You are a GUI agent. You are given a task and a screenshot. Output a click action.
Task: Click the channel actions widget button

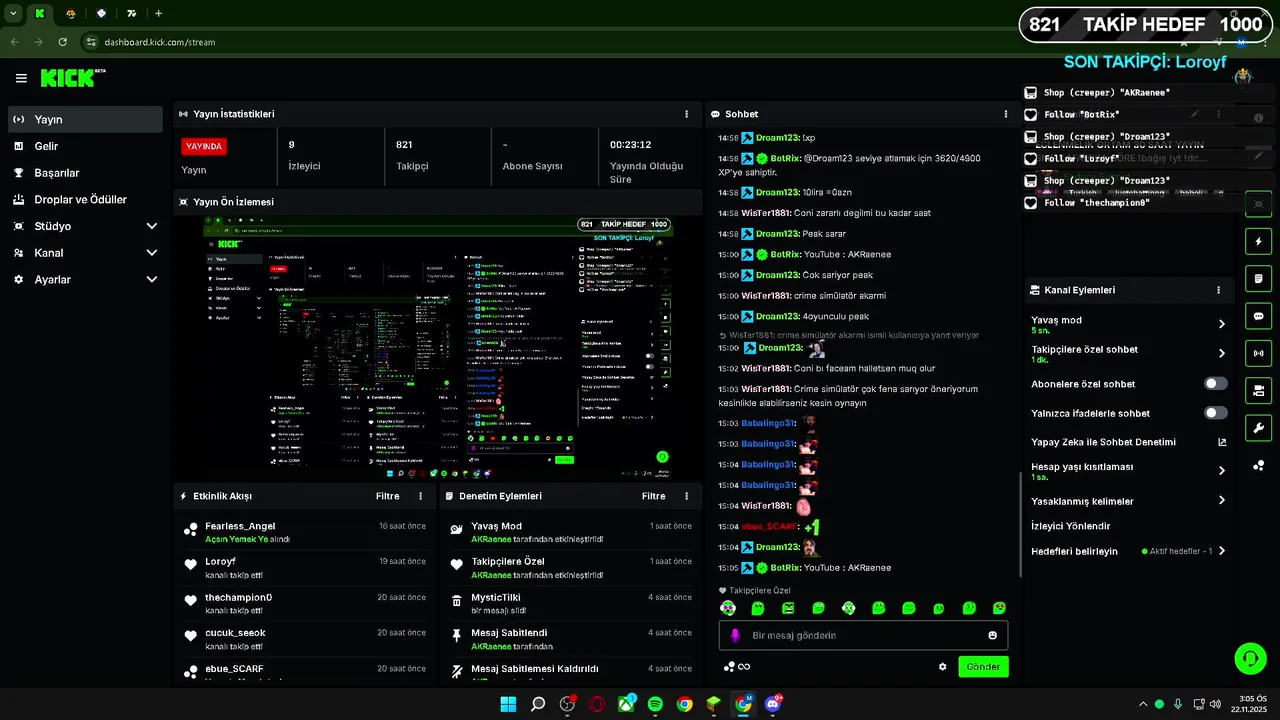click(x=1258, y=390)
